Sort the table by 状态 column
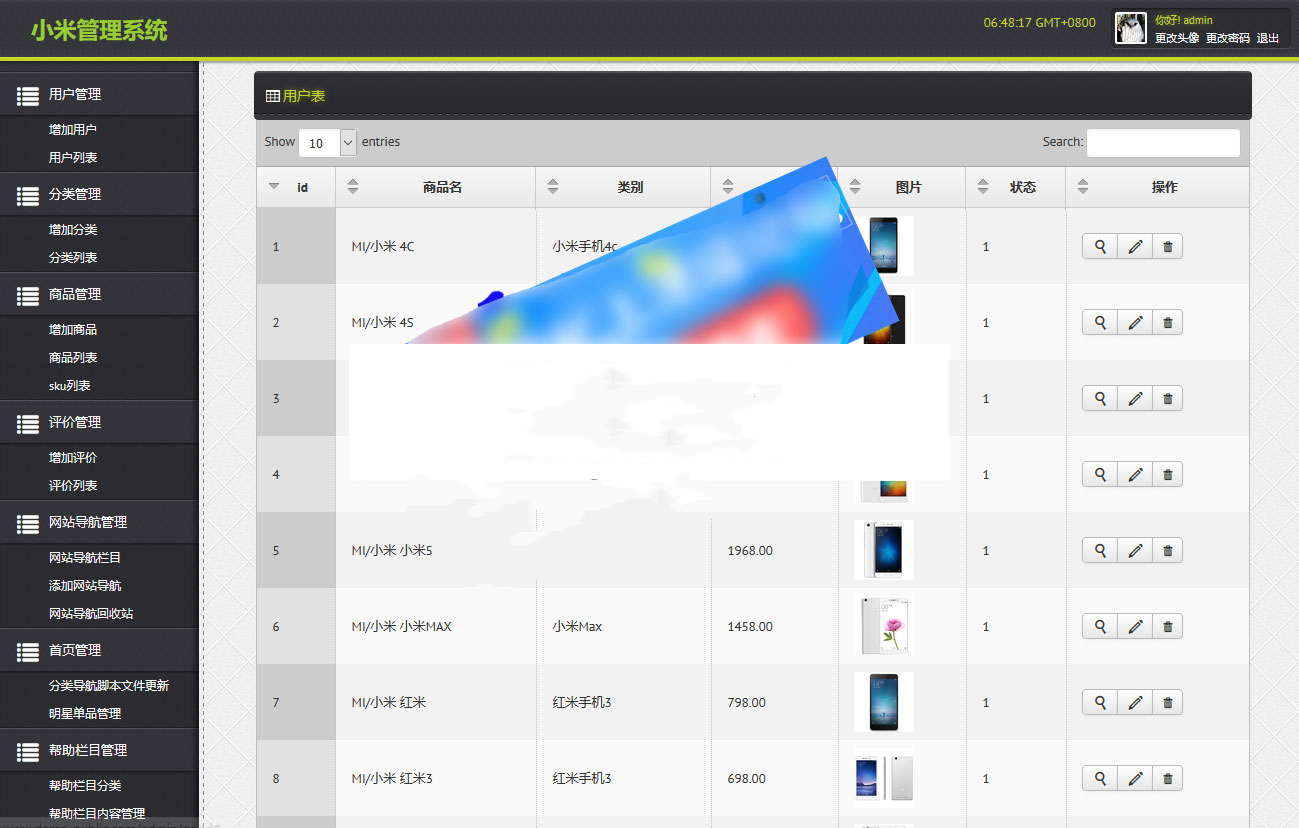 tap(1021, 187)
